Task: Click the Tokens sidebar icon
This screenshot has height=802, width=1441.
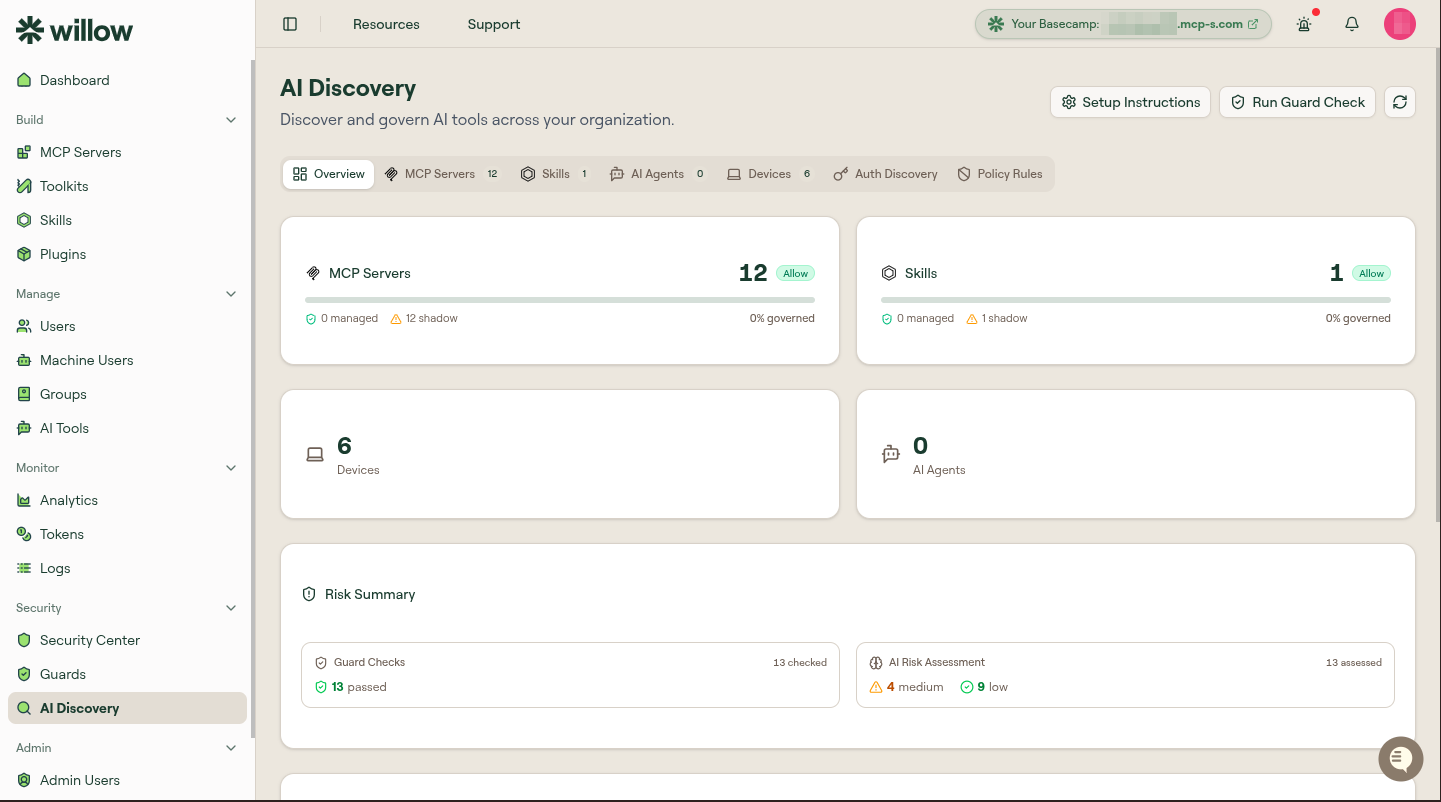Action: [24, 534]
